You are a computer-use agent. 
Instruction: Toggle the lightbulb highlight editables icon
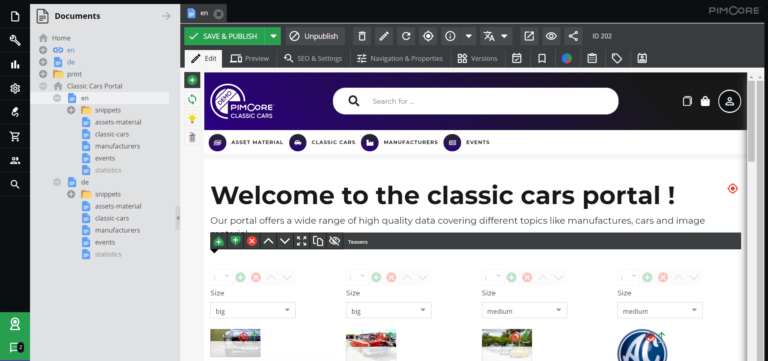[192, 118]
